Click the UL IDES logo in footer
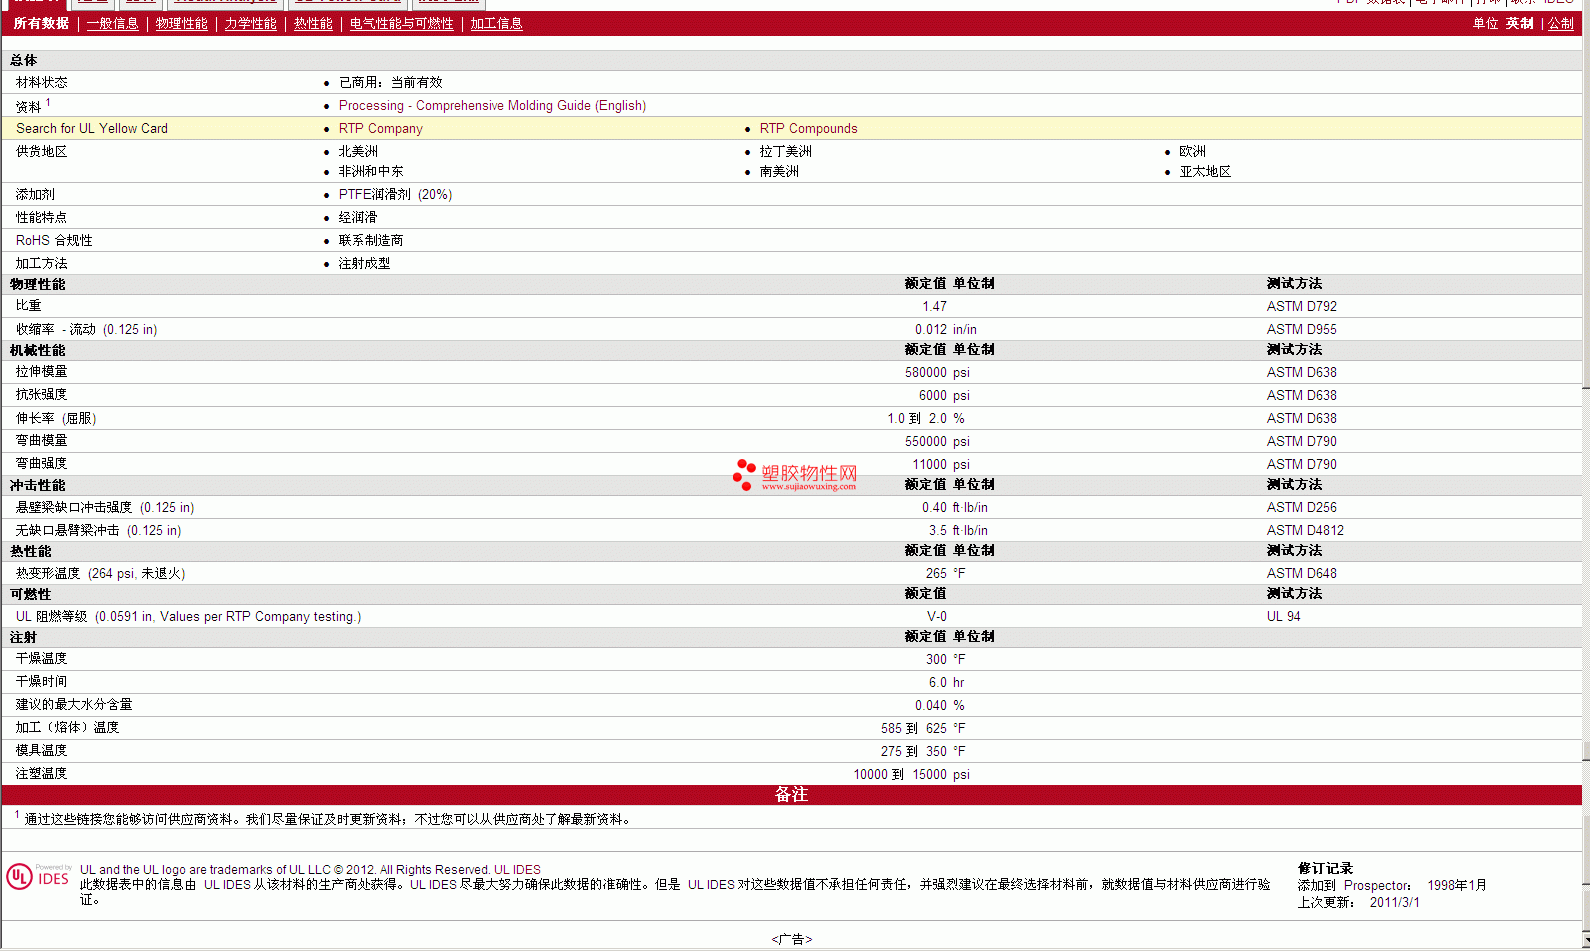This screenshot has height=951, width=1590. coord(38,877)
